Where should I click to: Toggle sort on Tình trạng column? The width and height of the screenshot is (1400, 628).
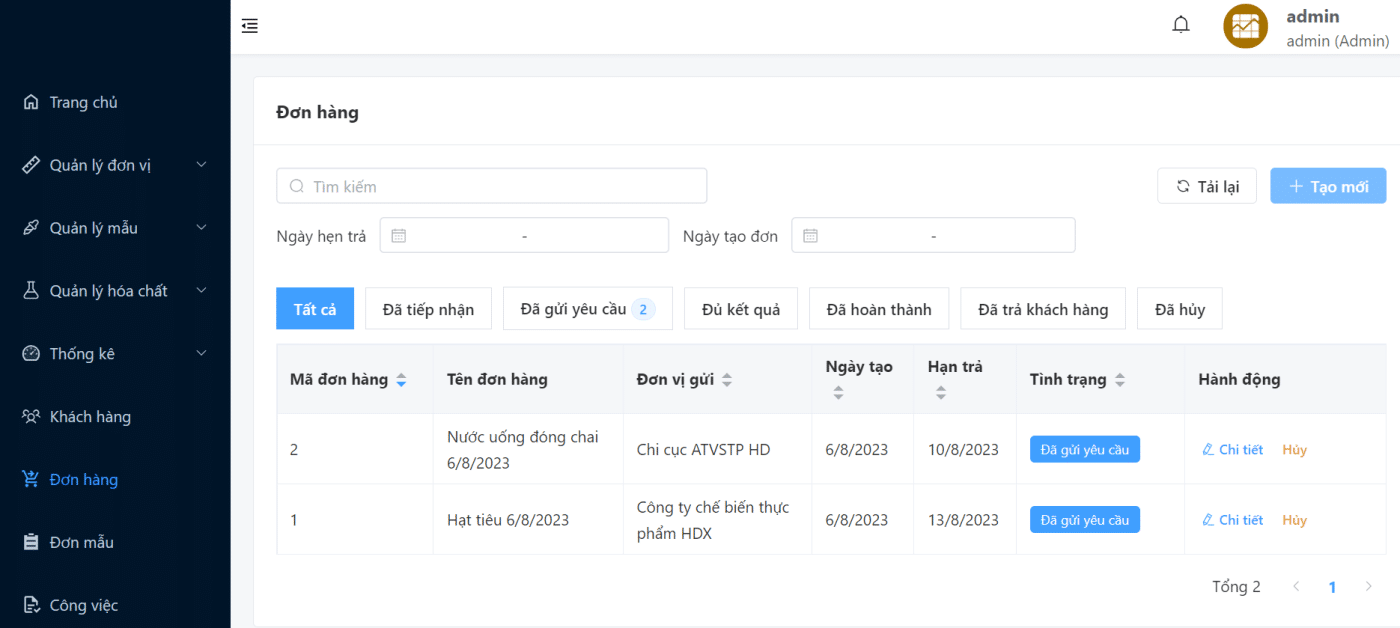[1120, 380]
